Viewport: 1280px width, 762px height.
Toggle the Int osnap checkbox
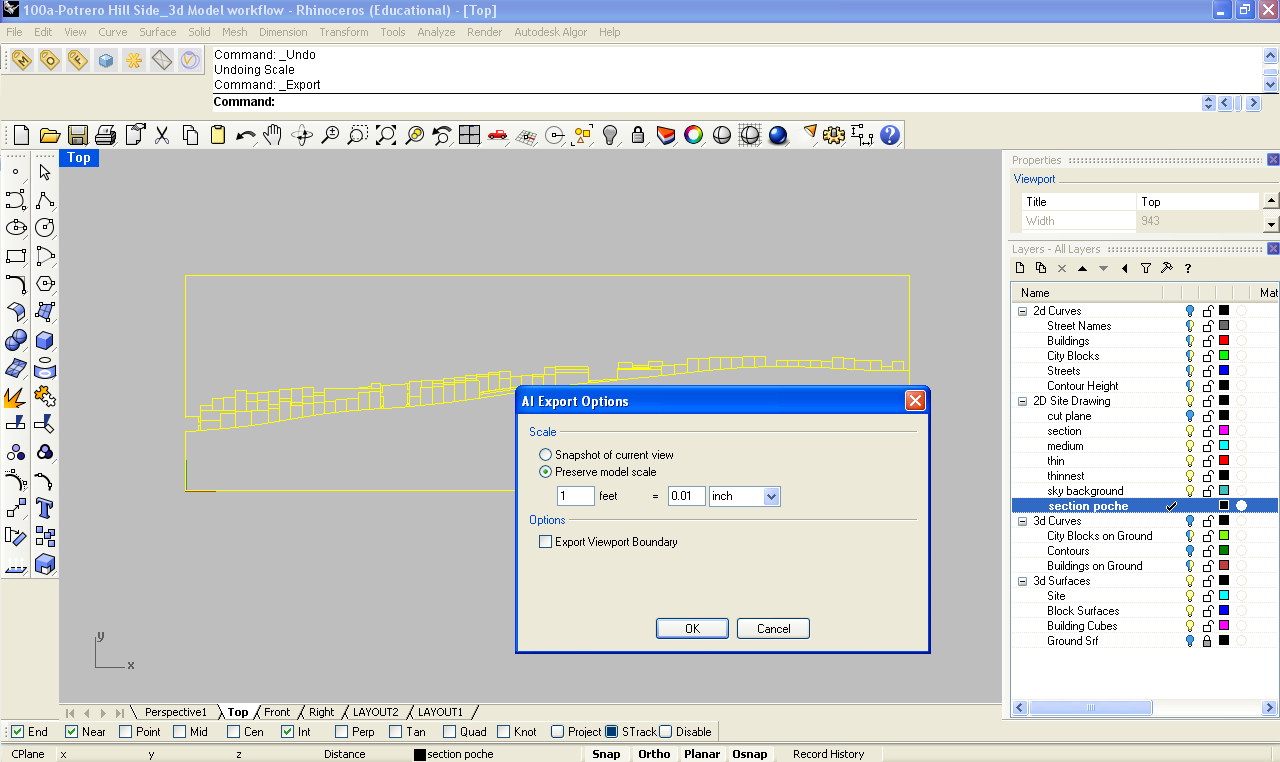point(288,732)
